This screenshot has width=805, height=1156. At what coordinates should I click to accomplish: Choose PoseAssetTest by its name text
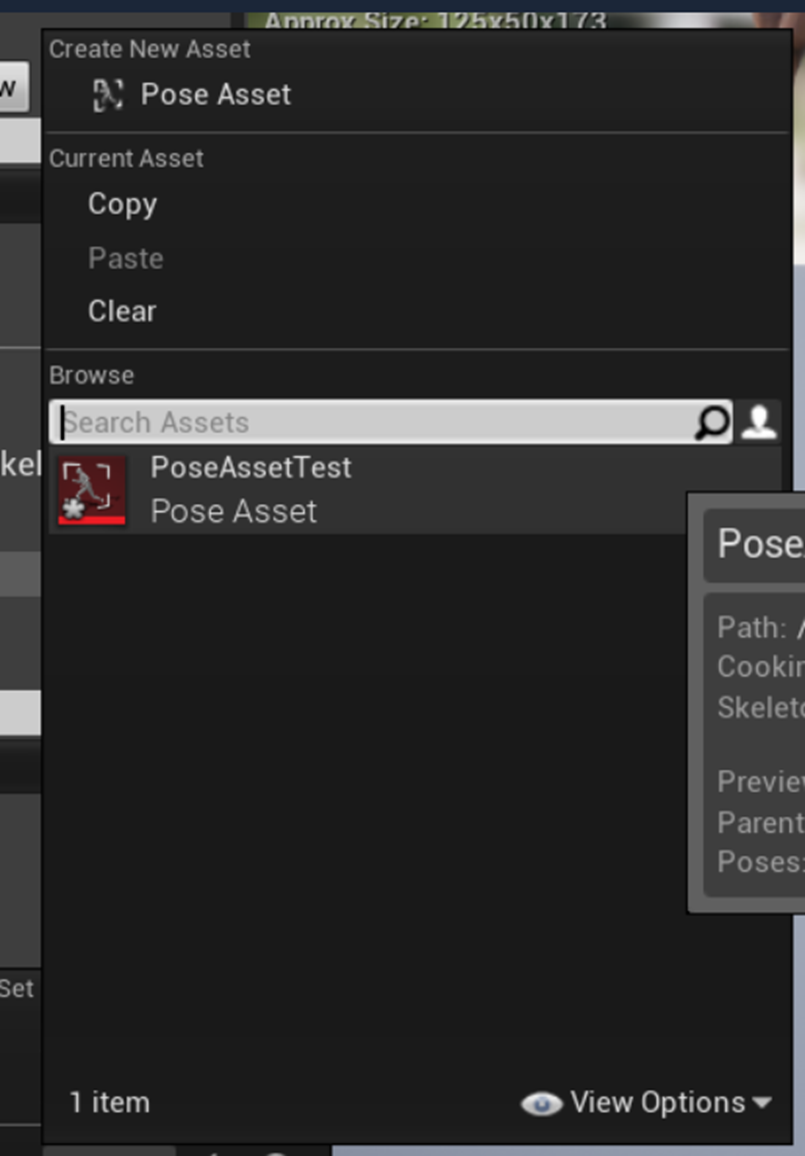tap(251, 467)
